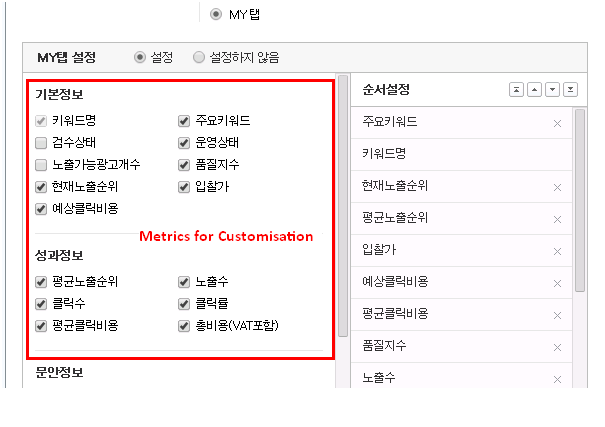The width and height of the screenshot is (605, 427).
Task: Click the metrics panel vertical scrollbar
Action: click(343, 200)
